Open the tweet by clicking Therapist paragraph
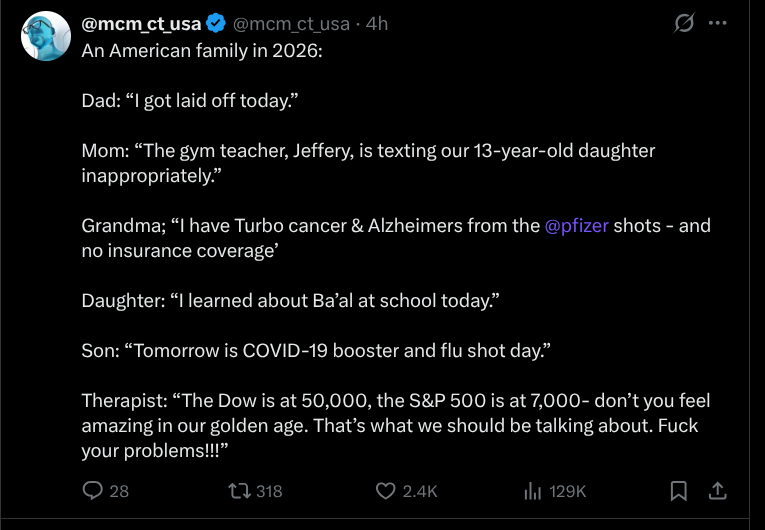This screenshot has width=765, height=530. pos(395,426)
